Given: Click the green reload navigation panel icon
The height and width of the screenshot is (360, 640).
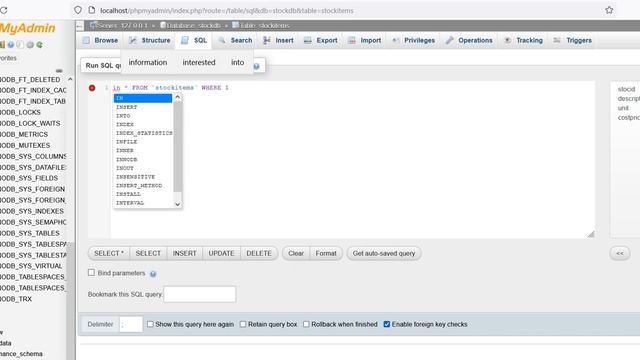Looking at the screenshot, I should coord(40,45).
